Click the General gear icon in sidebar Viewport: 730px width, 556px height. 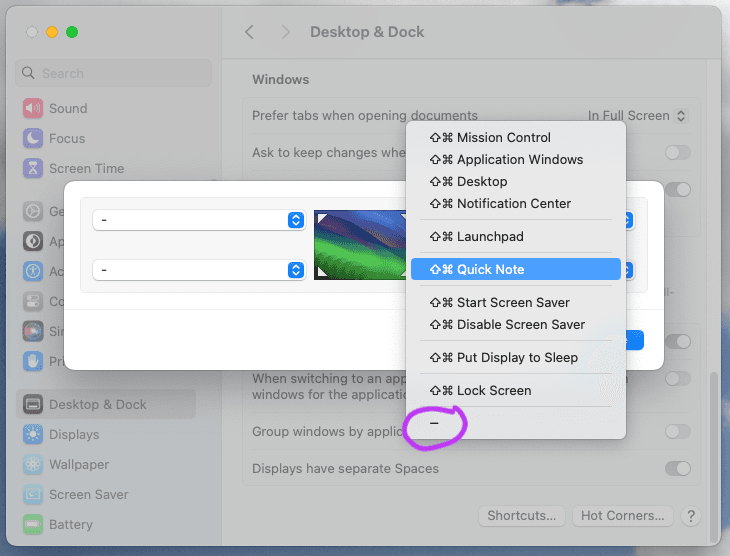(33, 211)
